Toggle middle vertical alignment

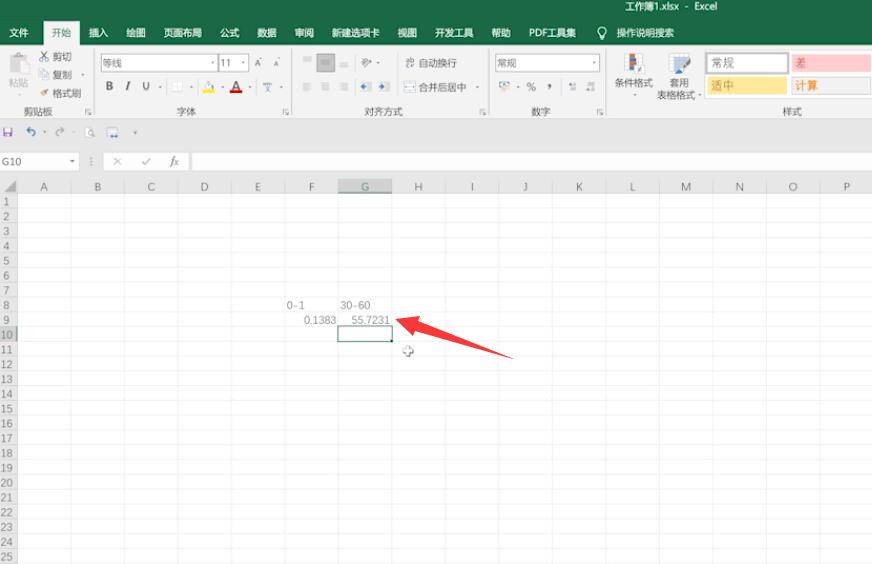point(325,62)
